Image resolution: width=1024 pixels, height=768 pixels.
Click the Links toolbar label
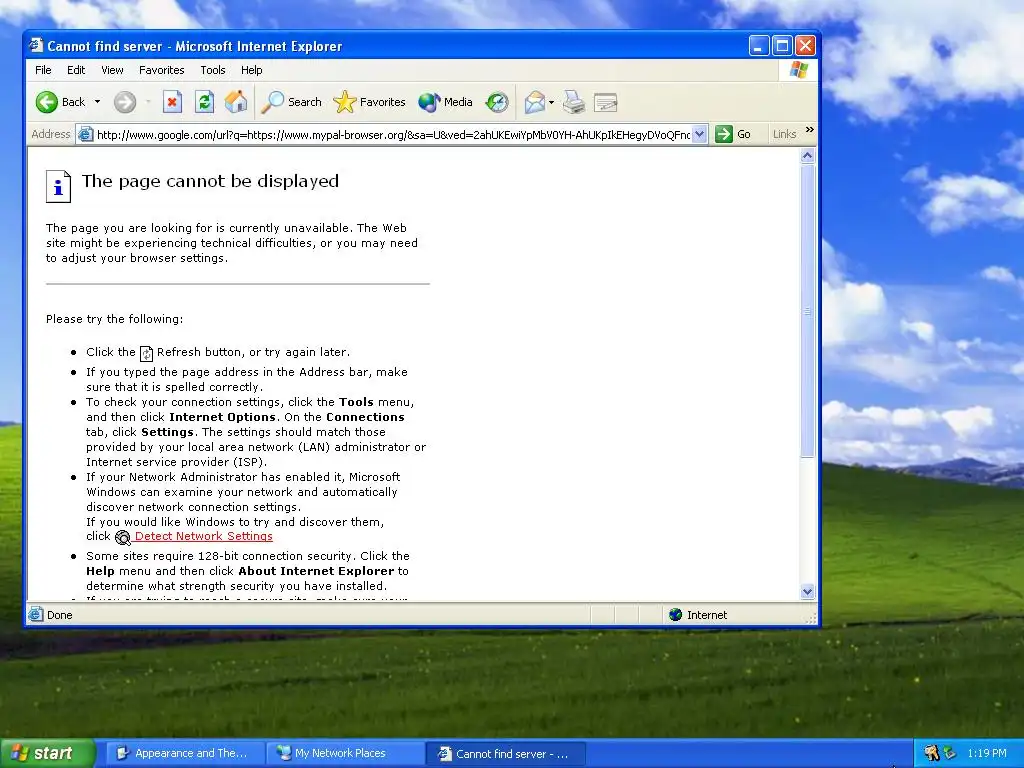pos(784,134)
